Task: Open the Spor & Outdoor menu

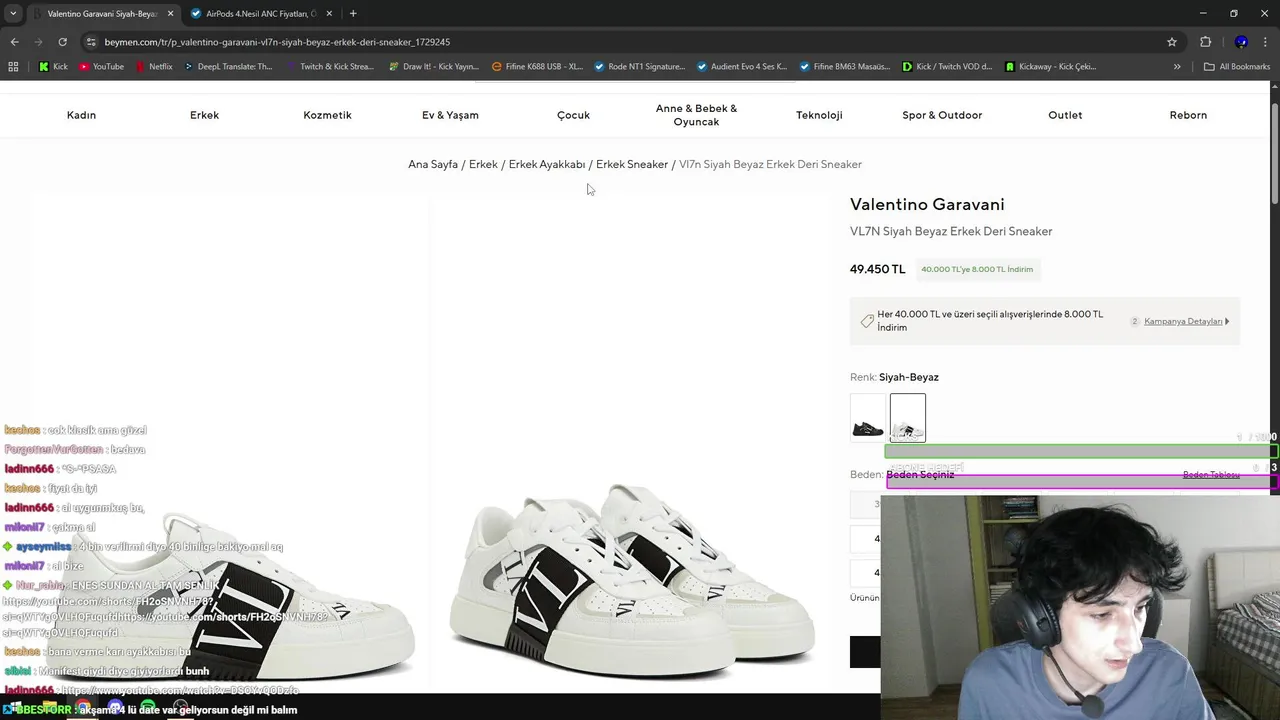Action: coord(942,115)
